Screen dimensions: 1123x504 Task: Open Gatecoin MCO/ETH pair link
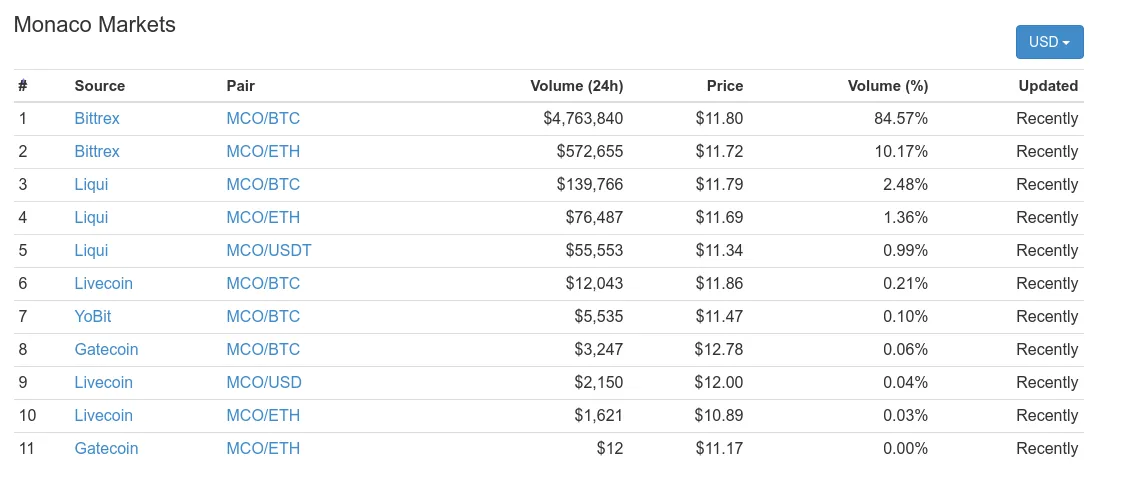pos(263,448)
